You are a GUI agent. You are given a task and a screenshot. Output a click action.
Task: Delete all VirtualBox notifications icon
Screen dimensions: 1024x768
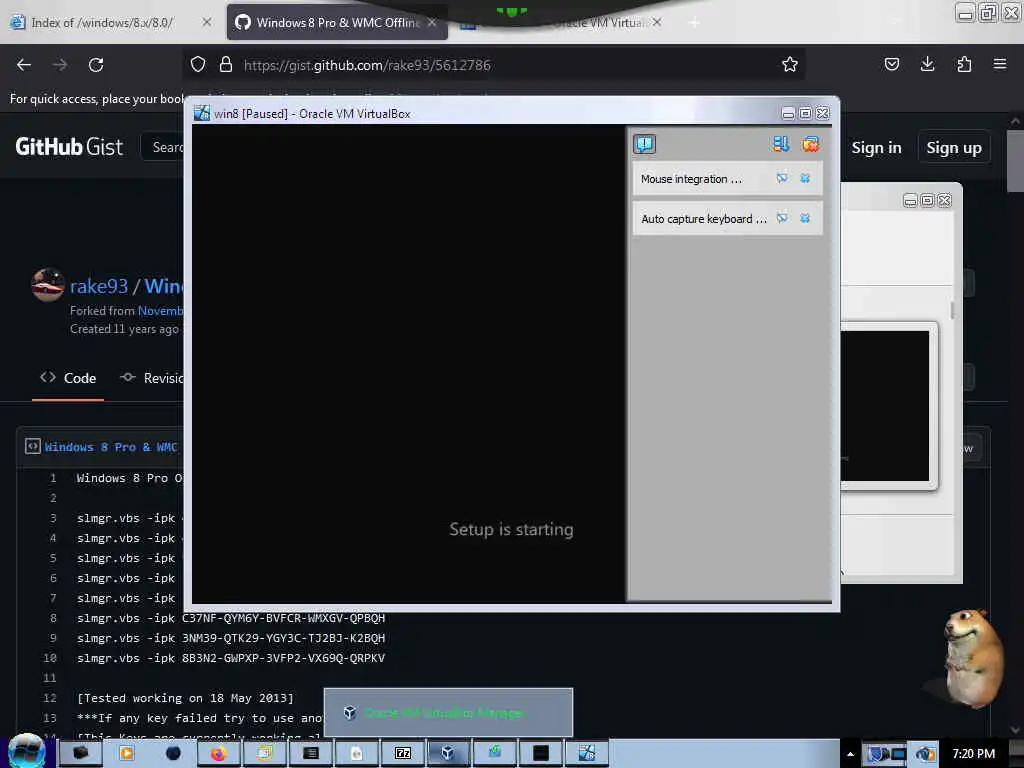(x=810, y=144)
